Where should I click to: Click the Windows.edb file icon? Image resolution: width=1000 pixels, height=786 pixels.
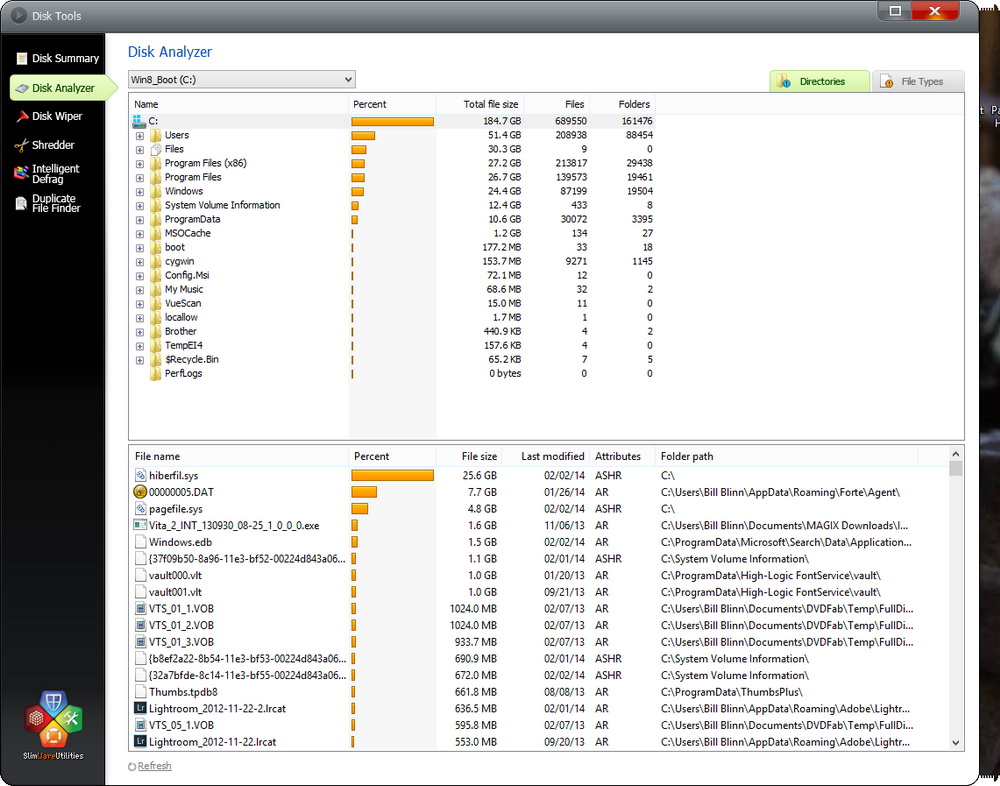pos(140,542)
